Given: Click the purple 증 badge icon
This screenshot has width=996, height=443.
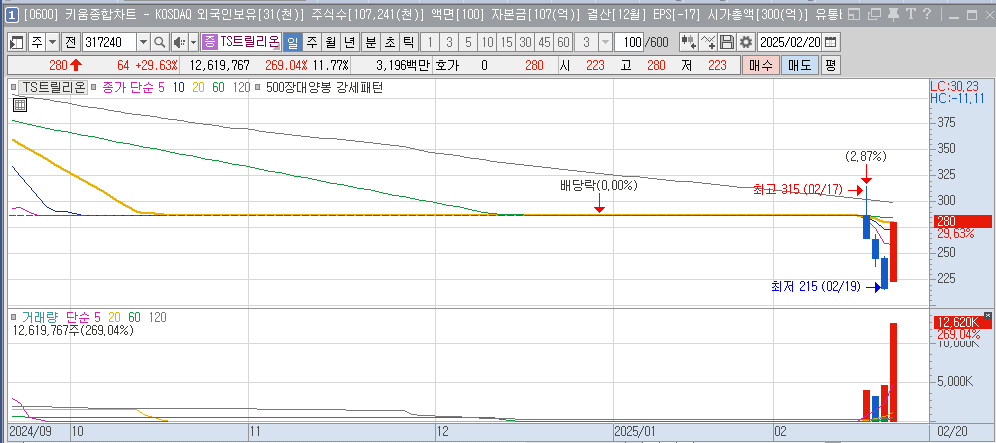Looking at the screenshot, I should click(x=210, y=43).
